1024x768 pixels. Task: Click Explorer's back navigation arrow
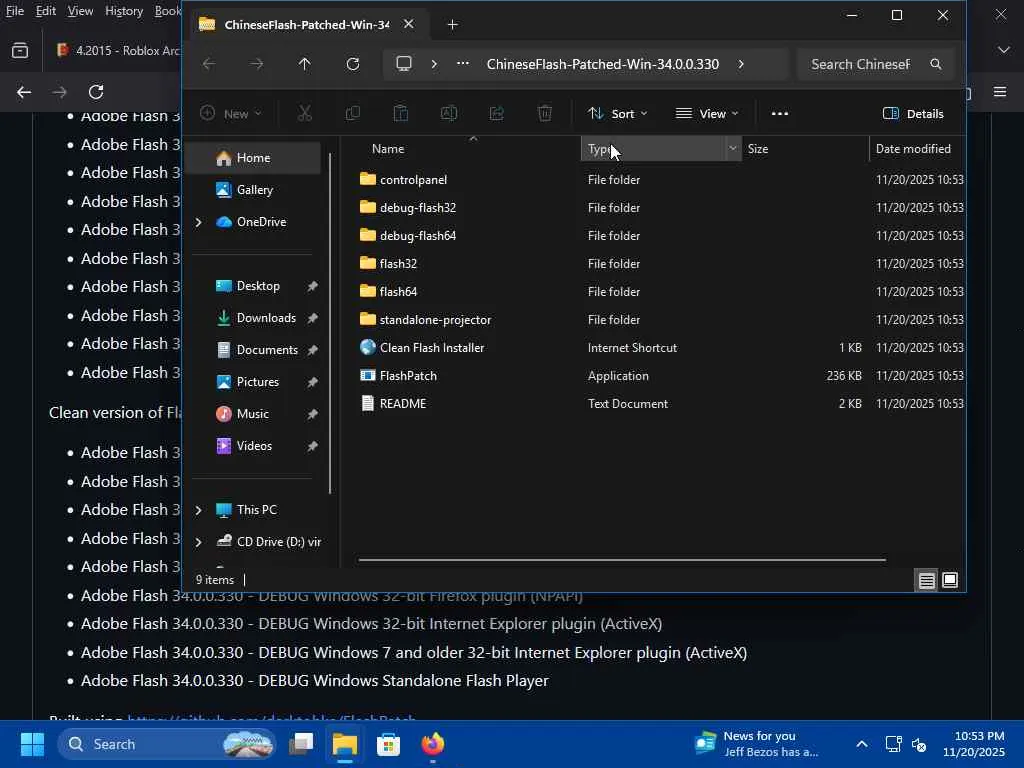click(x=209, y=64)
